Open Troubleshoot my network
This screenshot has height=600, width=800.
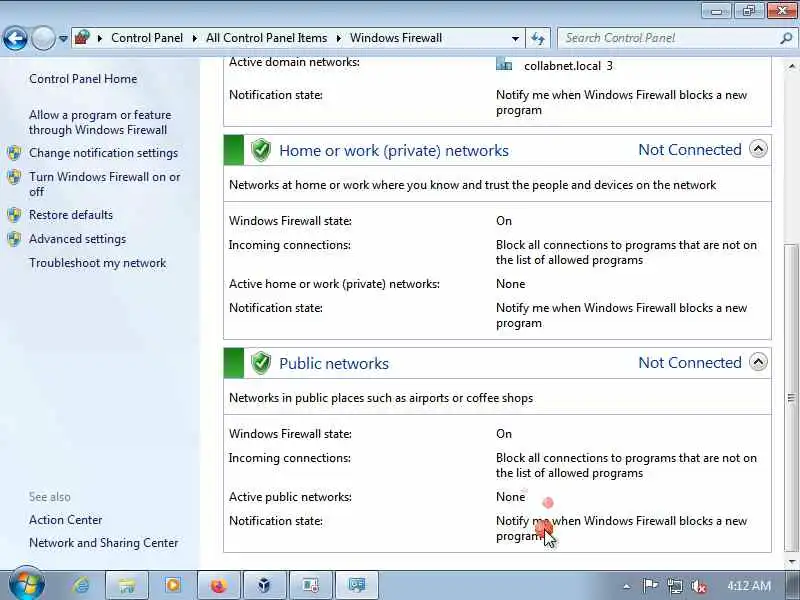(x=97, y=263)
